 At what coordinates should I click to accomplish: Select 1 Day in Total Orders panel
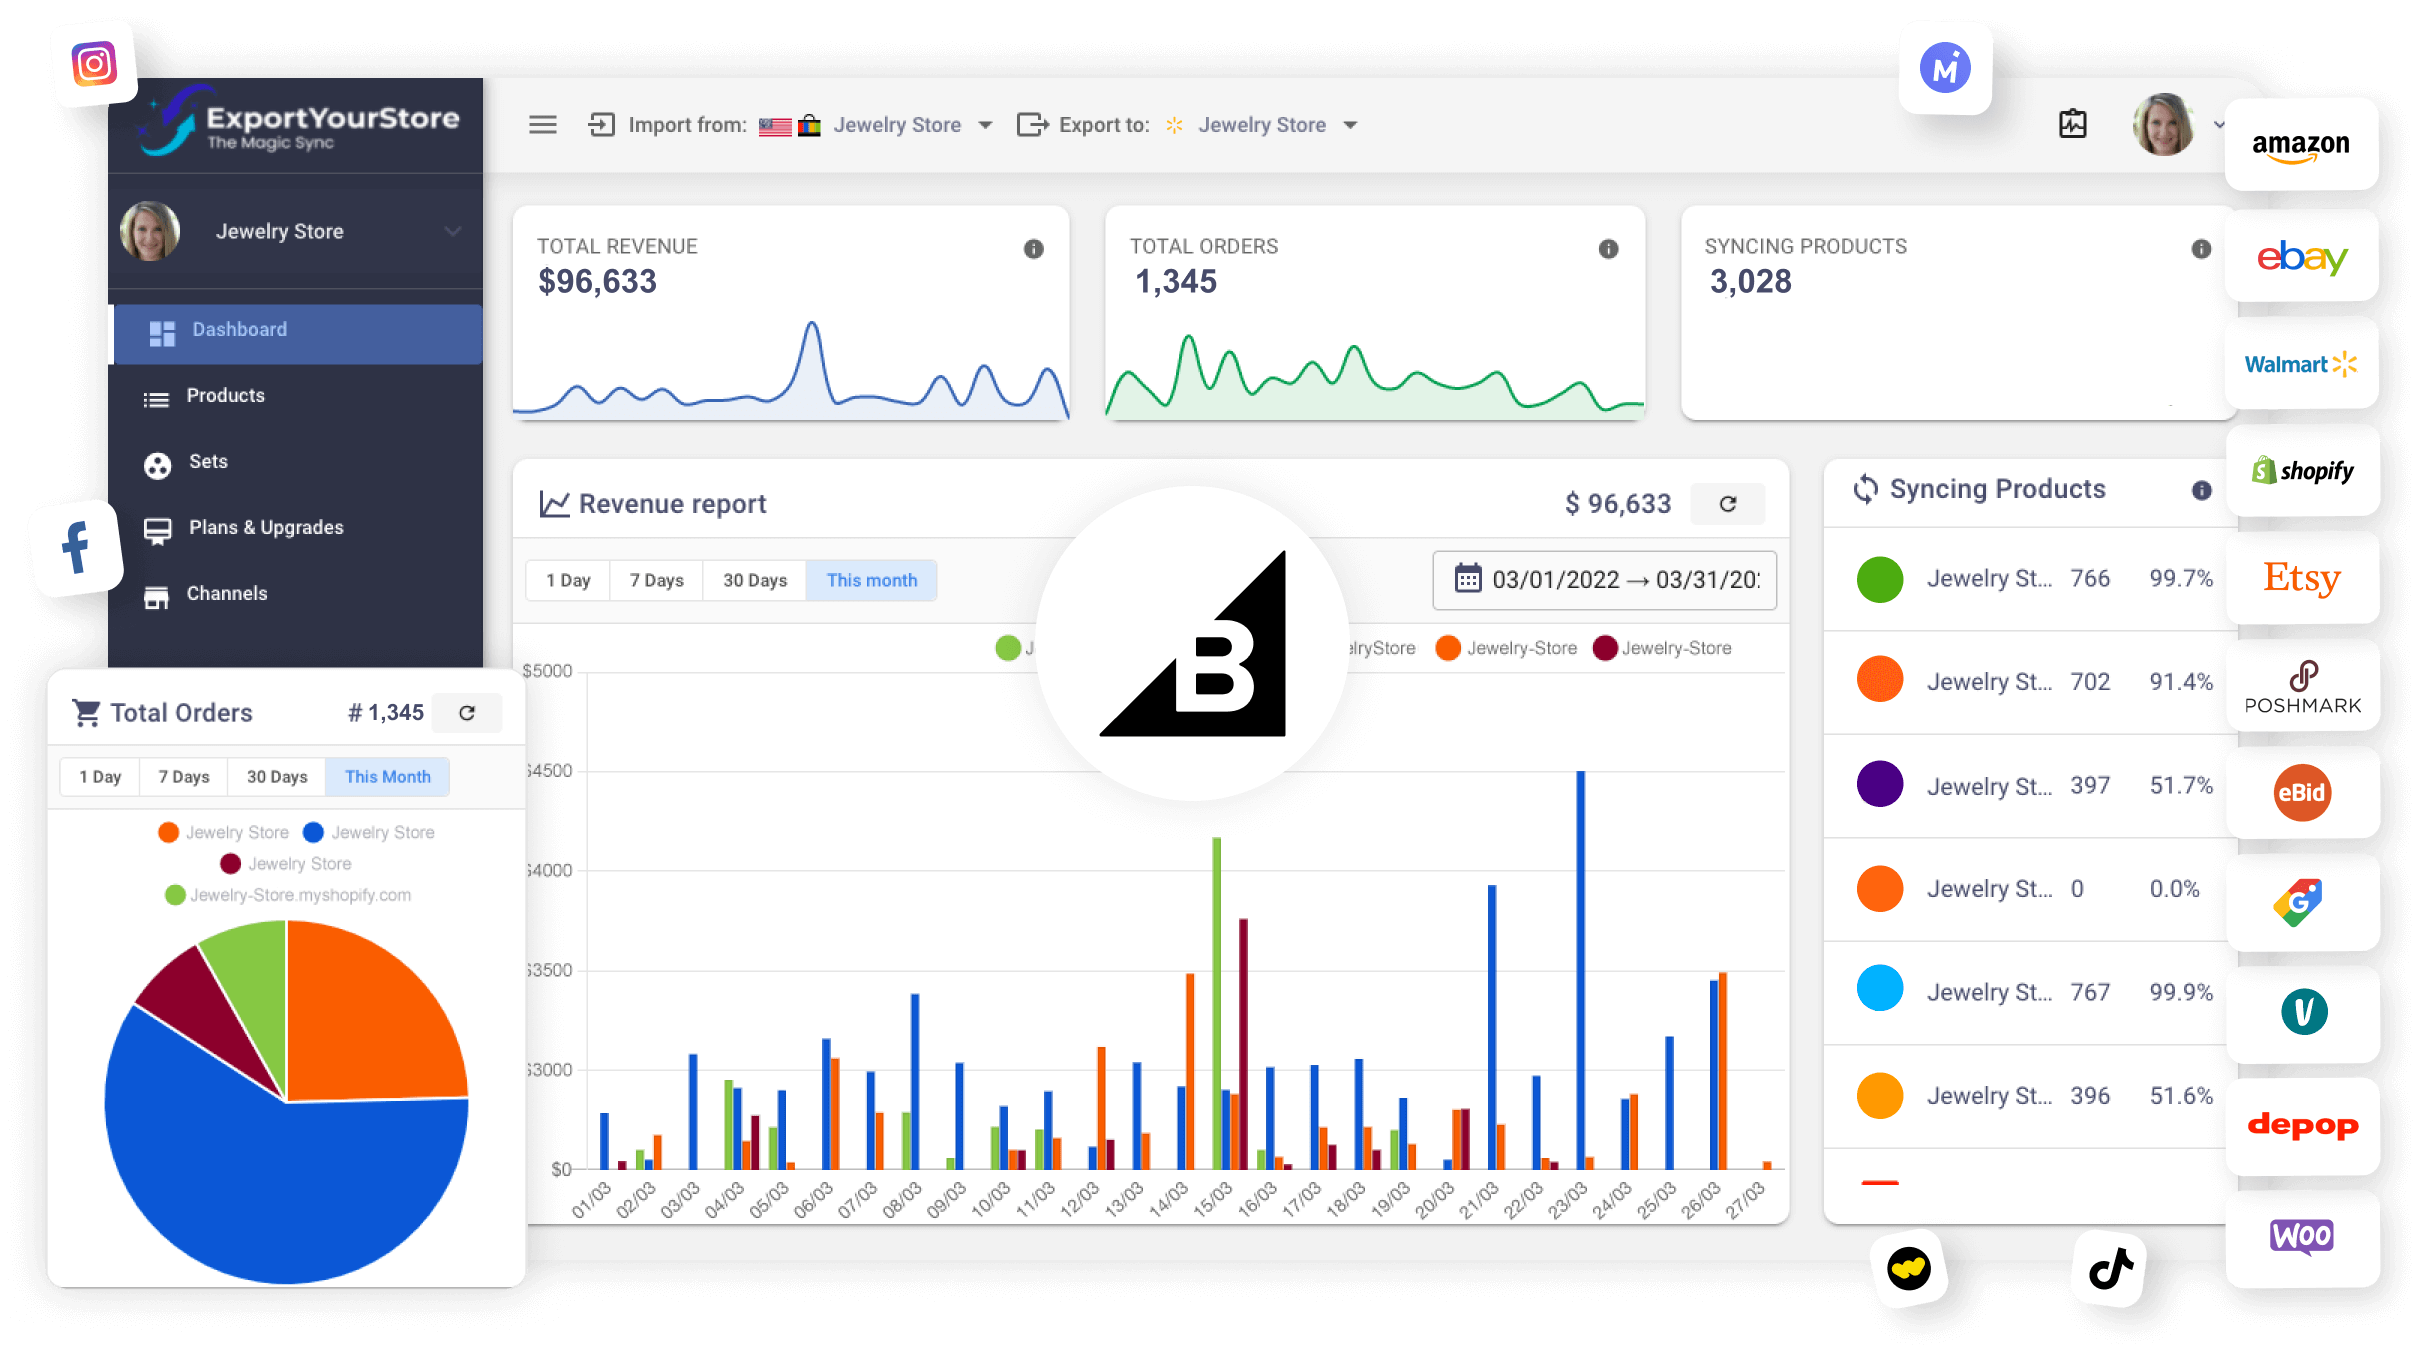click(100, 777)
